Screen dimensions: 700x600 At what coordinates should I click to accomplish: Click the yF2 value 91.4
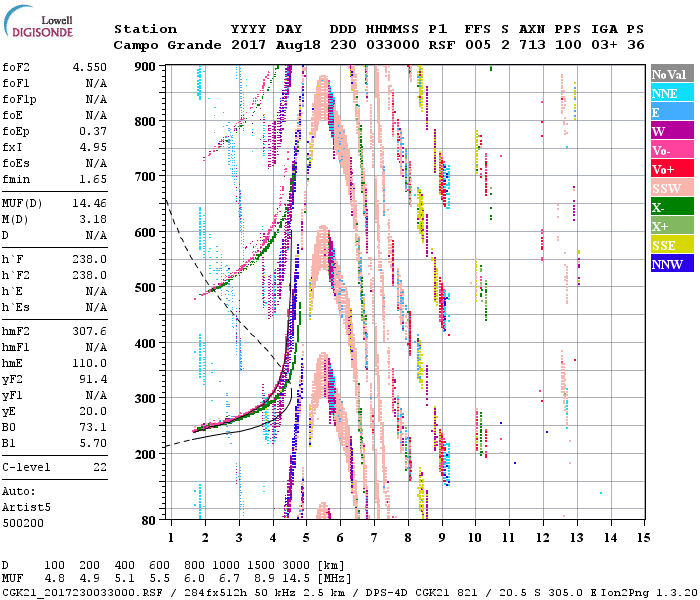click(93, 379)
